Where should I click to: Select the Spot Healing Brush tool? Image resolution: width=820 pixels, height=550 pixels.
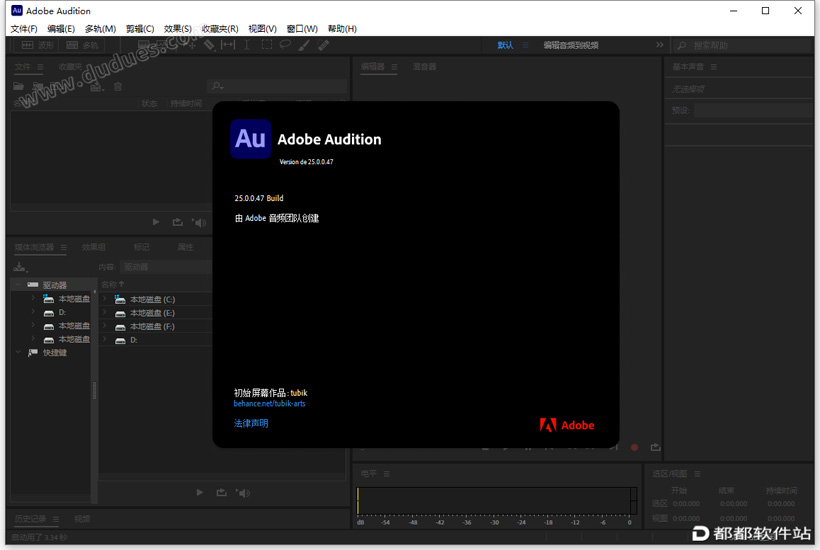(323, 45)
